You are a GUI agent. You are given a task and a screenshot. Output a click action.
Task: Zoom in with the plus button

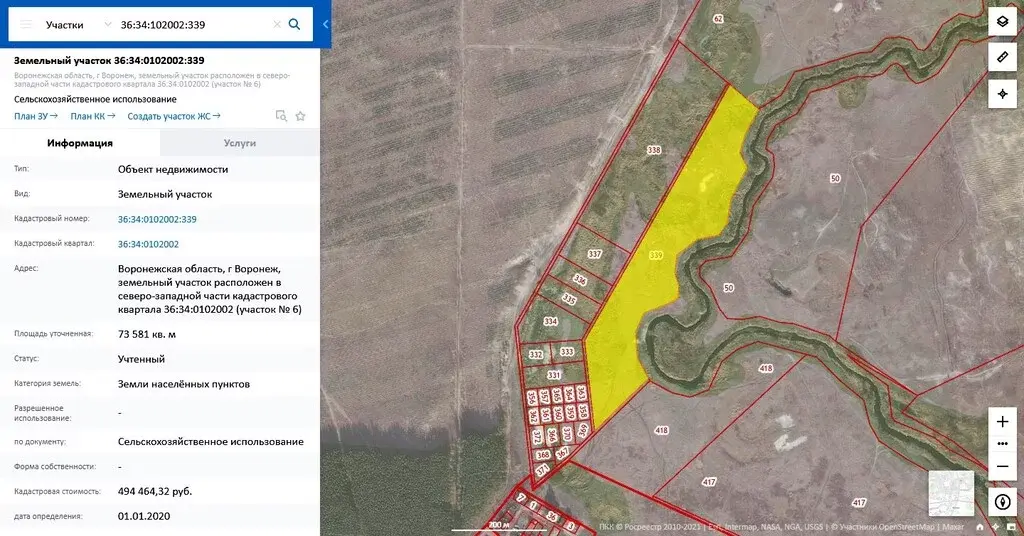click(1002, 421)
